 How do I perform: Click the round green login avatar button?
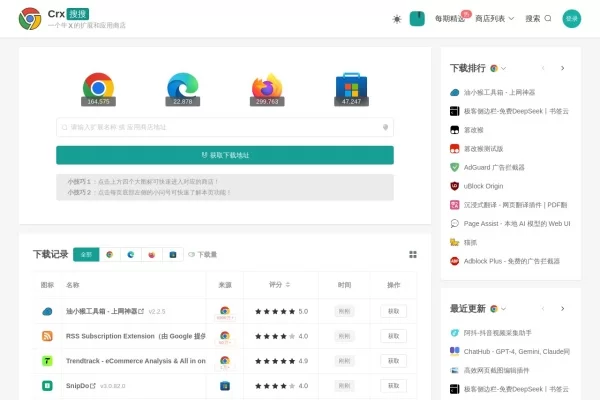571,18
